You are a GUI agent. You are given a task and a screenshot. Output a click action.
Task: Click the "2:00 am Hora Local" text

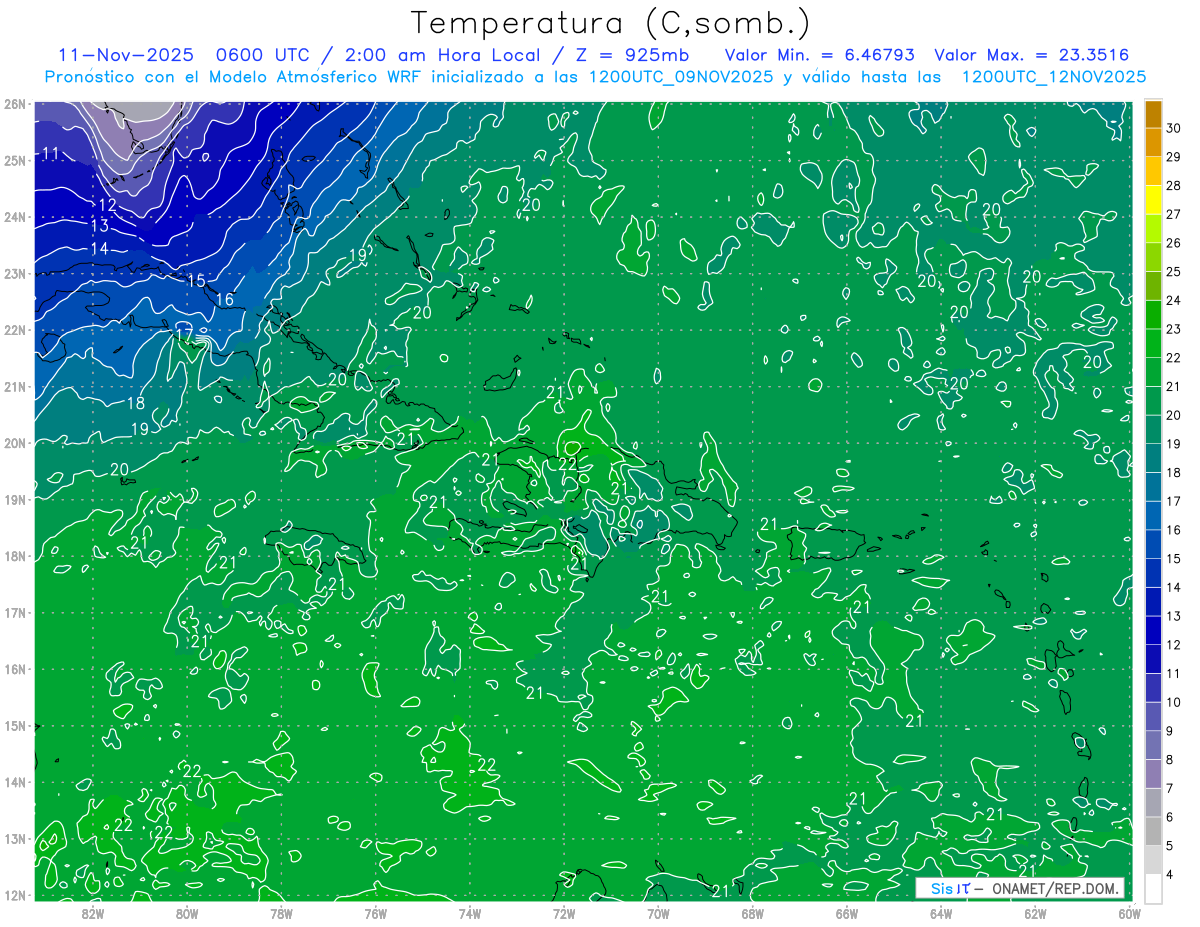(x=444, y=55)
